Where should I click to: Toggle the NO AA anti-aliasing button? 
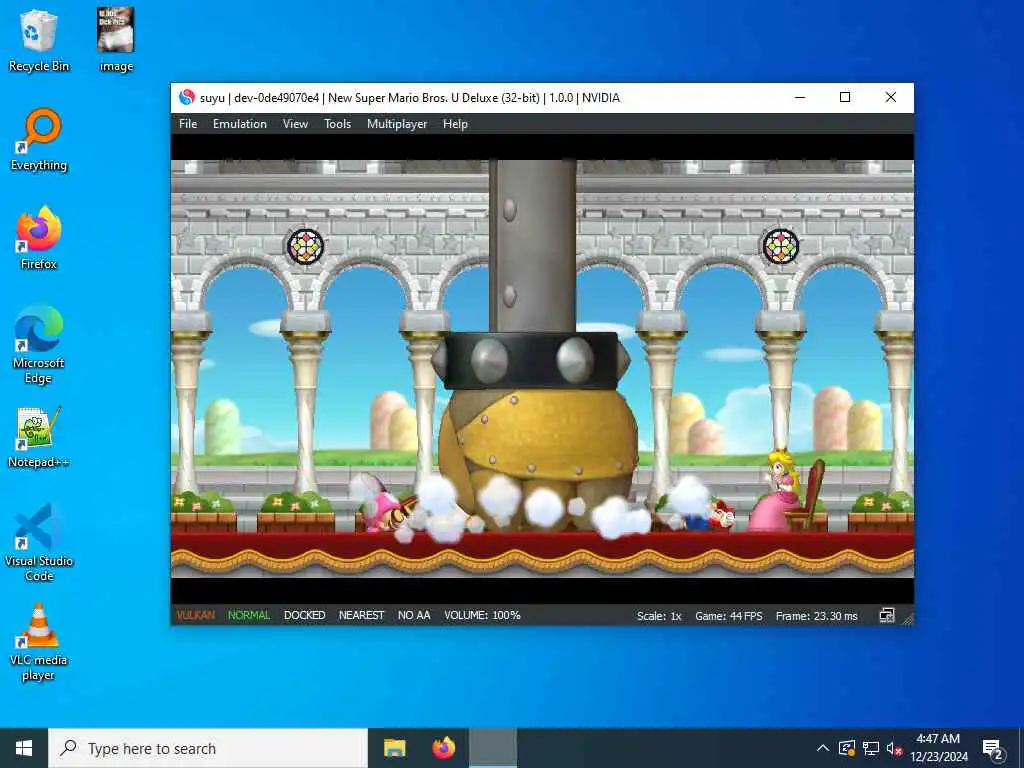pyautogui.click(x=414, y=615)
